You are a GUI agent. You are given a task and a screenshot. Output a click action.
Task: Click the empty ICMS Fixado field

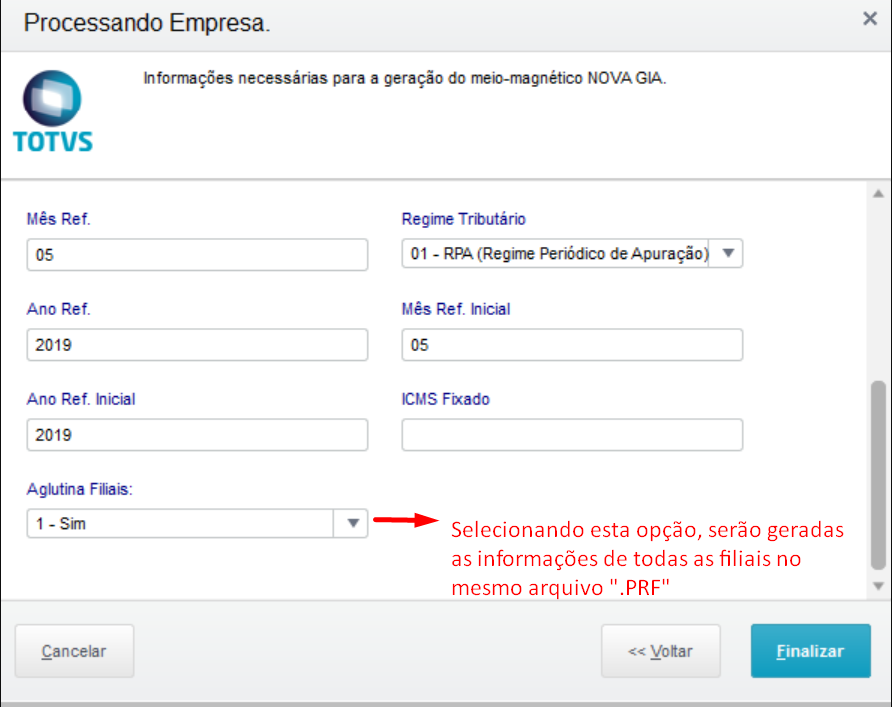coord(572,435)
